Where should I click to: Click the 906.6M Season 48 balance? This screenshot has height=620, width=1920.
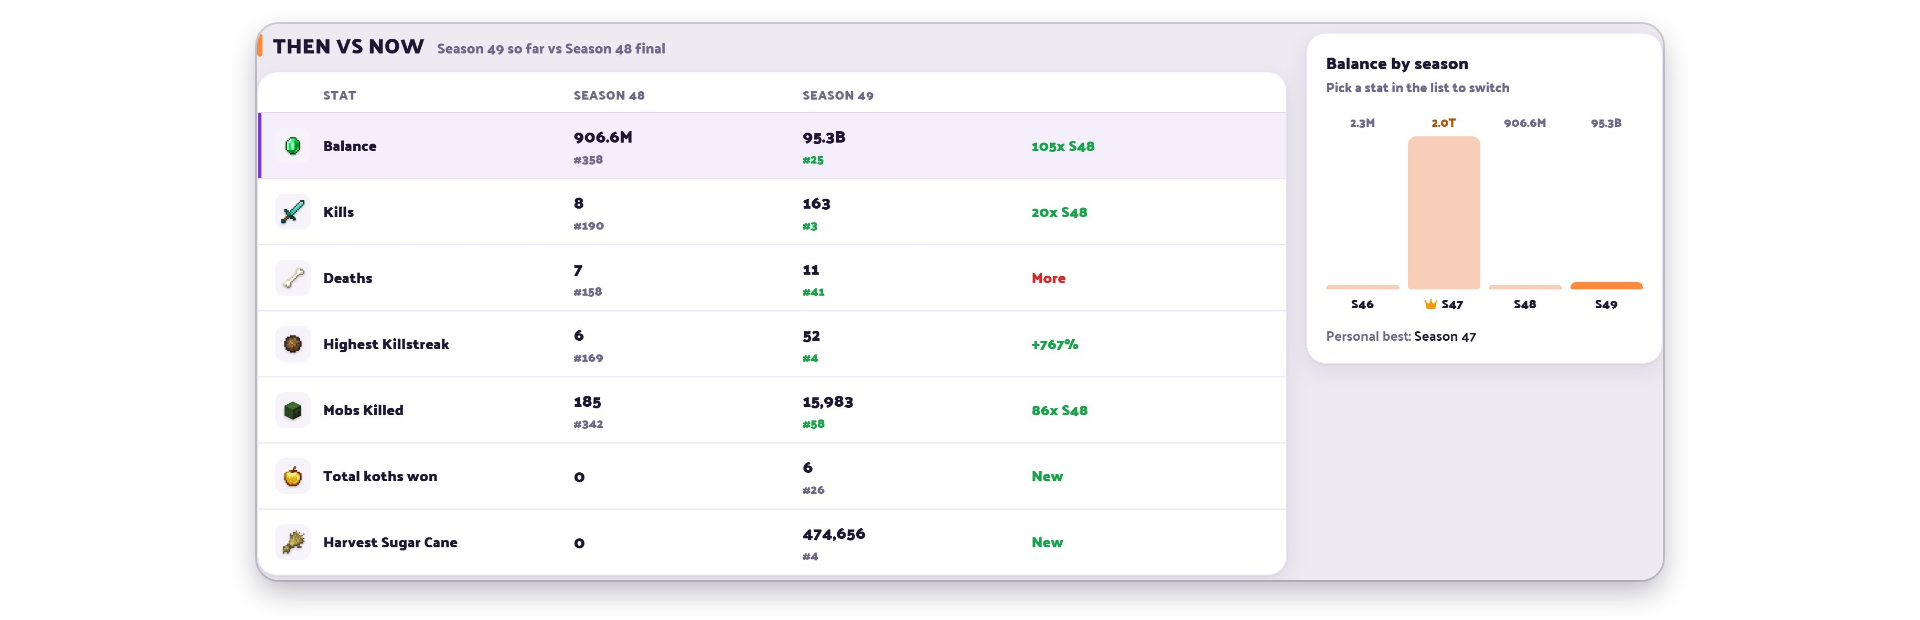click(603, 137)
